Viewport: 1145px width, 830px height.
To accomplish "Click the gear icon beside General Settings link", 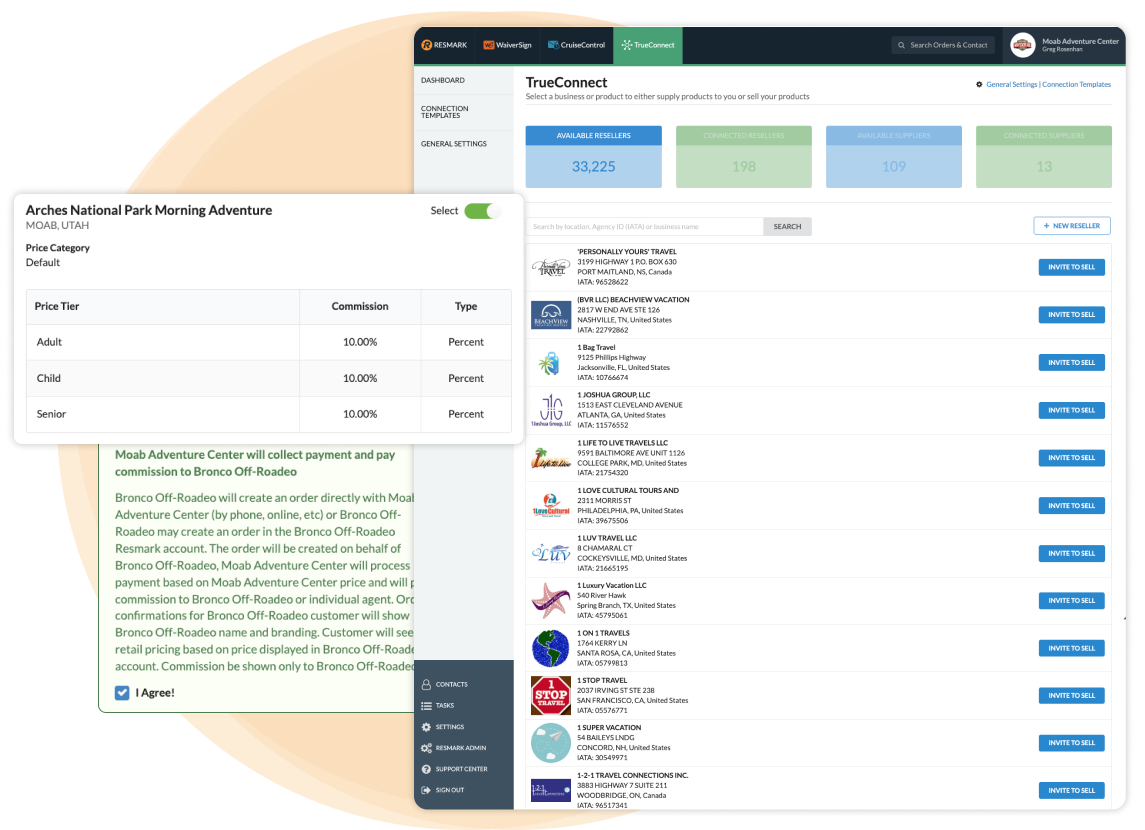I will [979, 85].
